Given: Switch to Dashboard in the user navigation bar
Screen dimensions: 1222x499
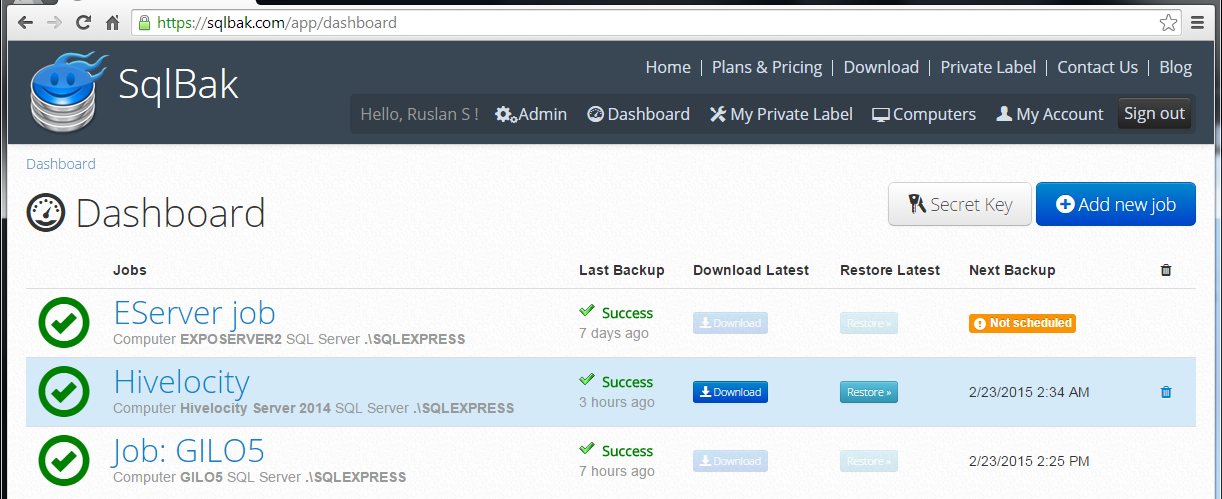Looking at the screenshot, I should click(638, 114).
